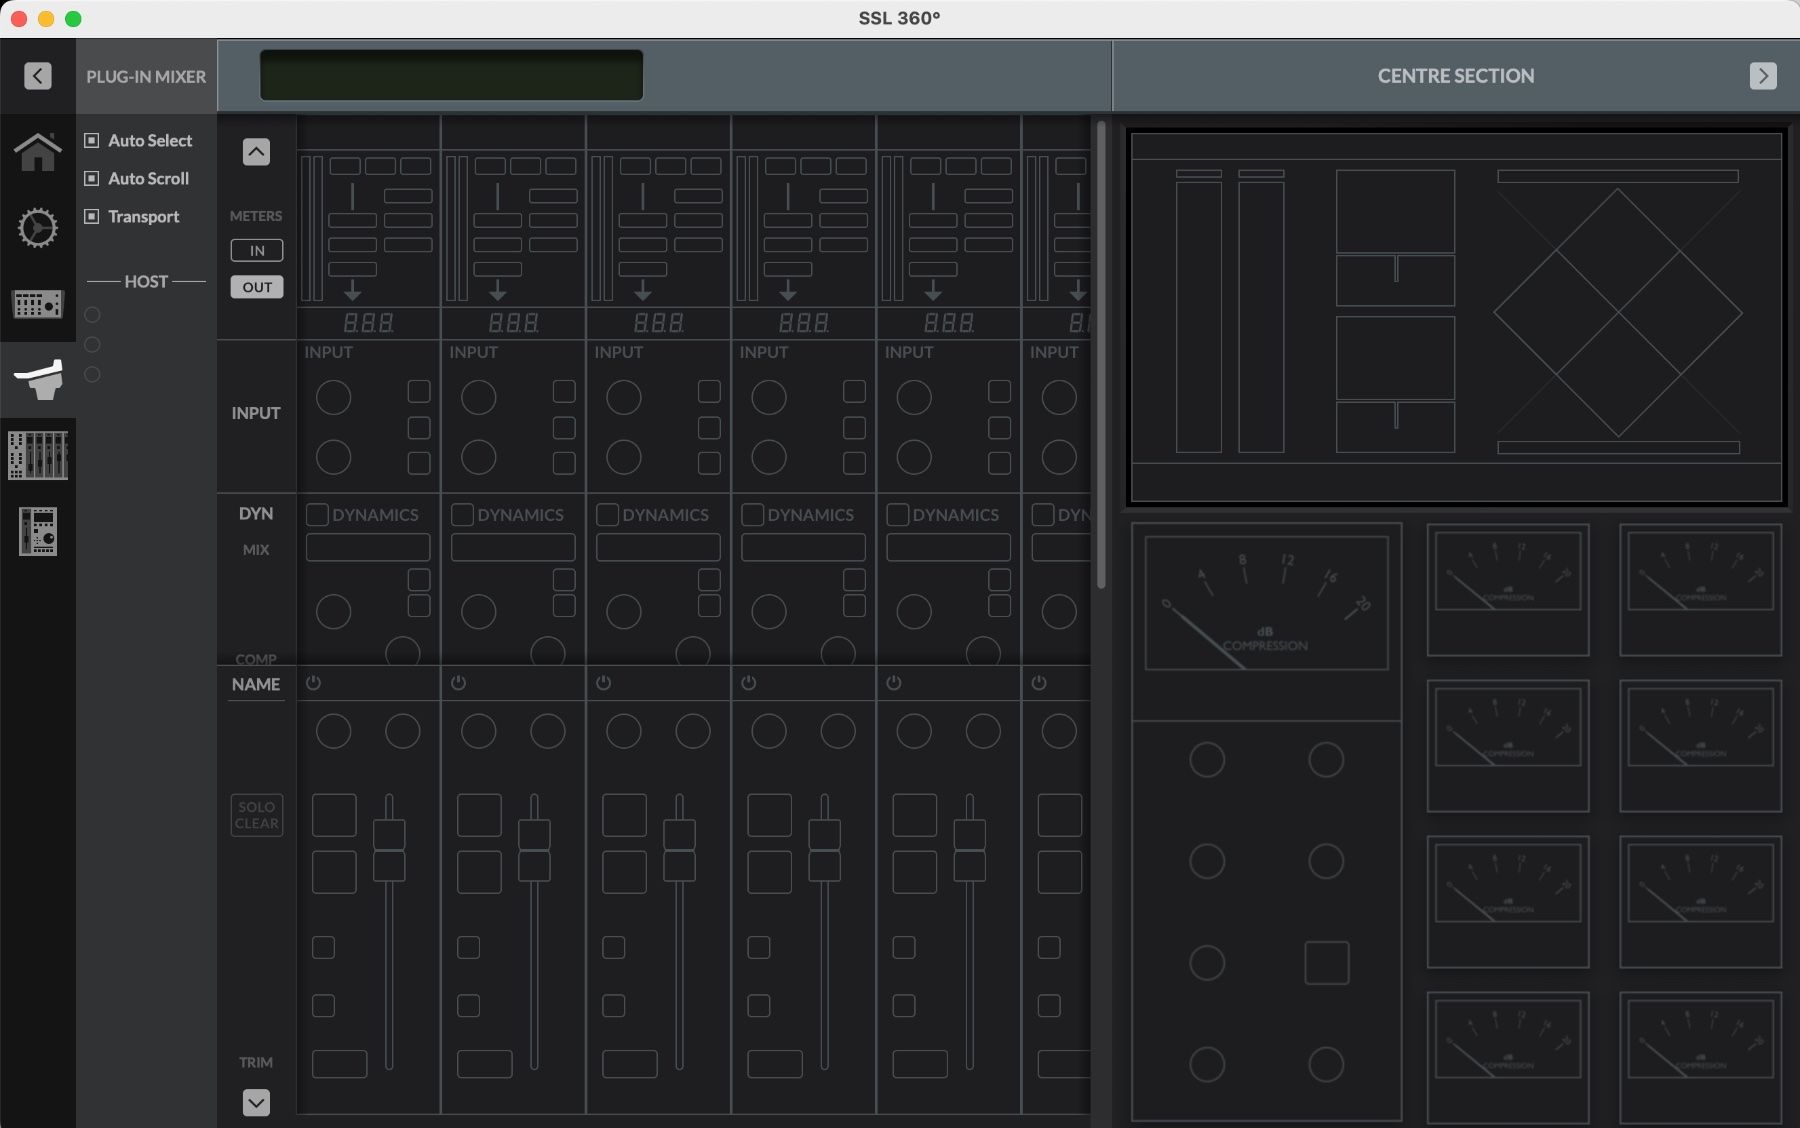Select the INPUT section row label
This screenshot has height=1128, width=1800.
click(256, 413)
